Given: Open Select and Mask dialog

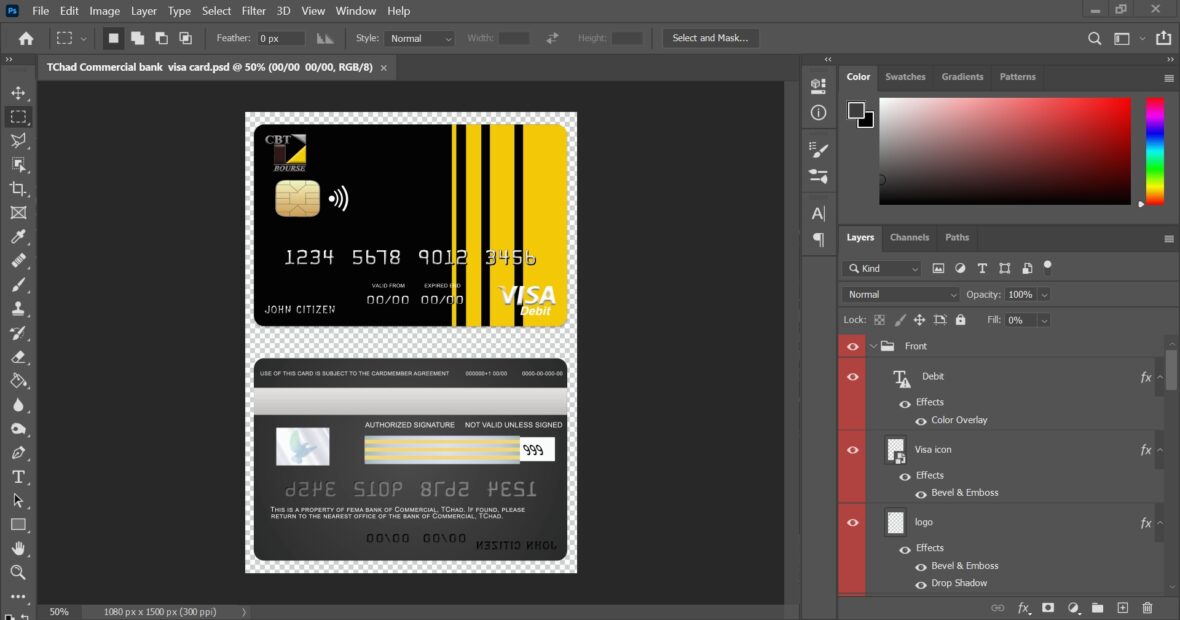Looking at the screenshot, I should 710,37.
